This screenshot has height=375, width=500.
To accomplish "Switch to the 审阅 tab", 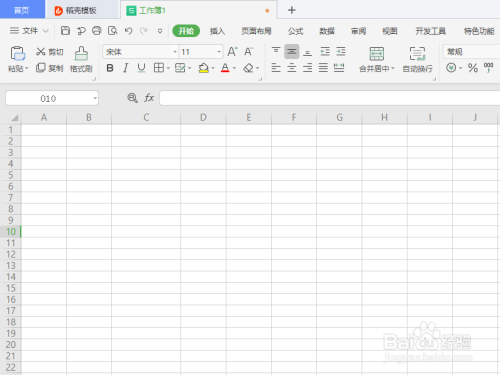I will (359, 31).
